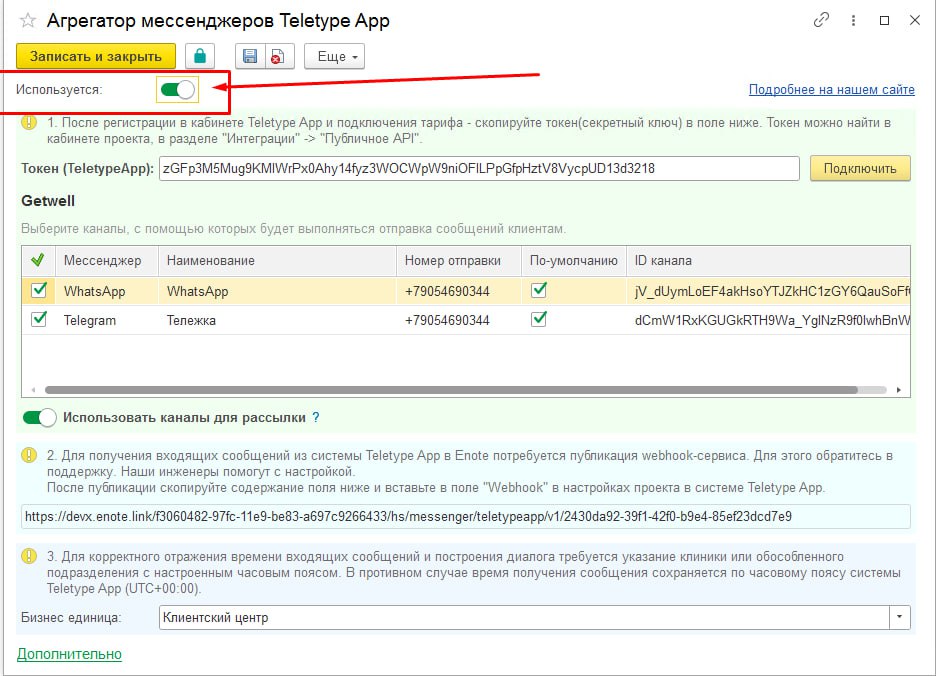Viewport: 936px width, 676px height.
Task: Open help question mark for mailing channels
Action: click(316, 417)
